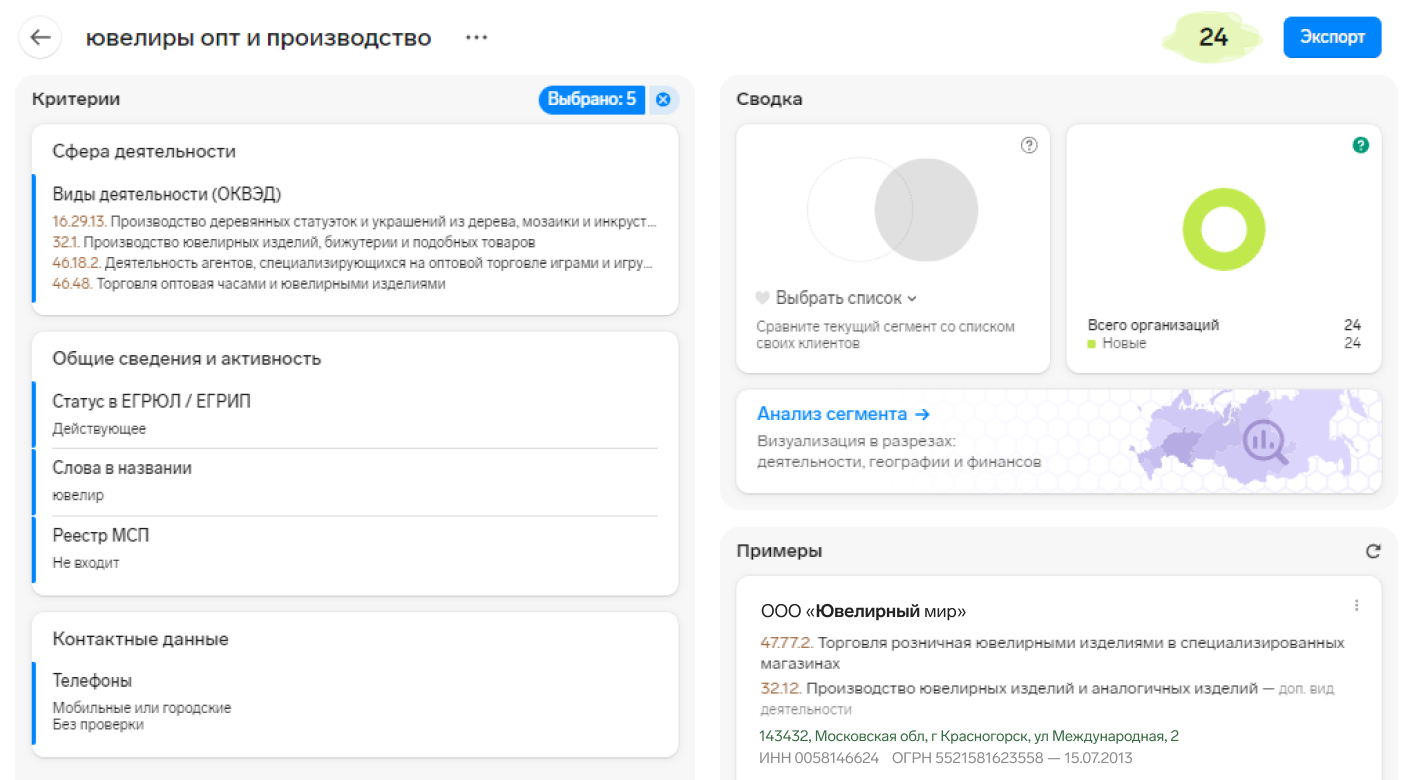Click the magnifier chart icon on map
The width and height of the screenshot is (1418, 780).
tap(1267, 441)
